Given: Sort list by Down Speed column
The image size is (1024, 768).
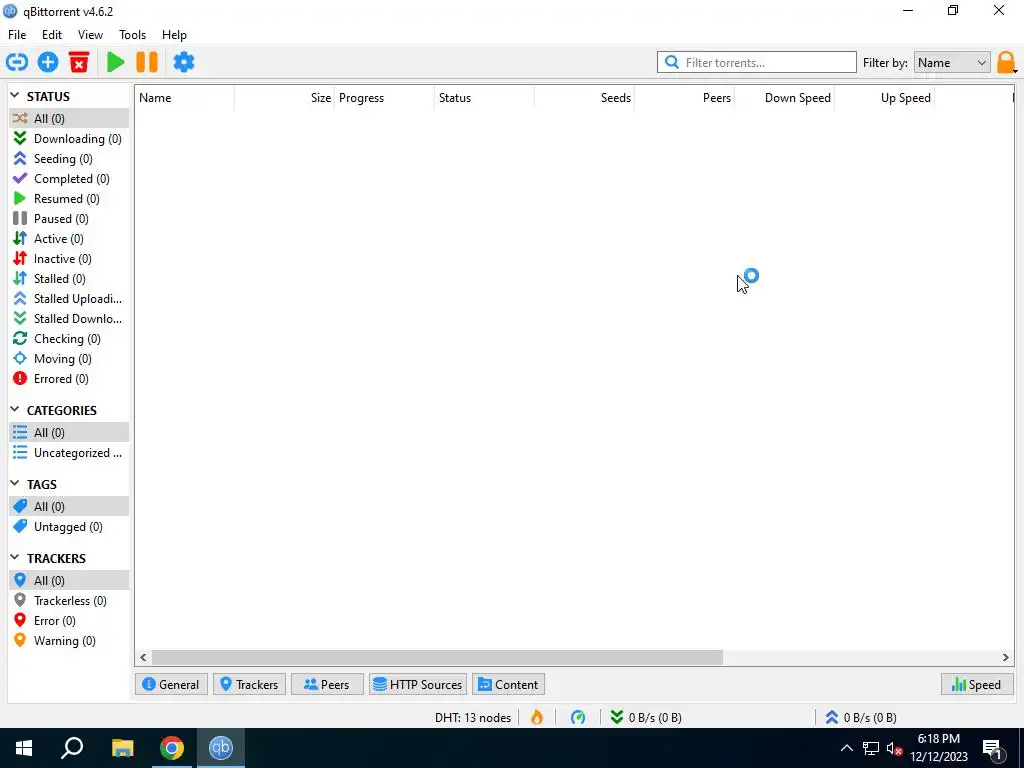Looking at the screenshot, I should click(x=784, y=98).
